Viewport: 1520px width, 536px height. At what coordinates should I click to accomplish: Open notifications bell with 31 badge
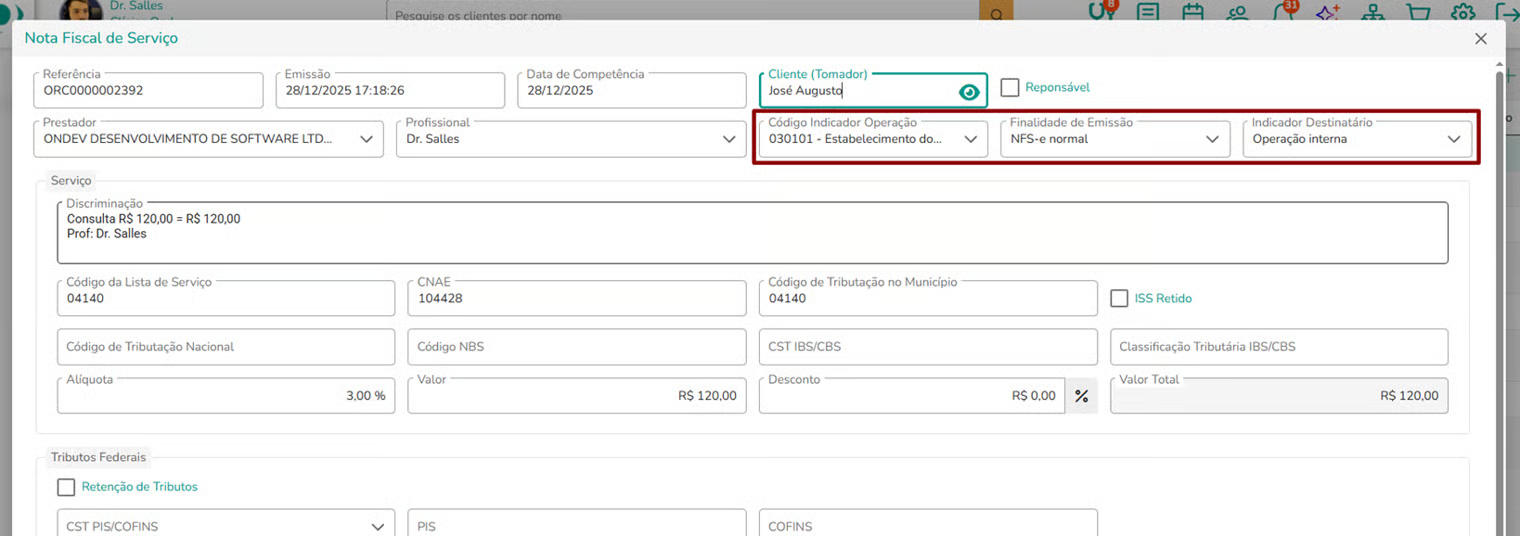click(x=1282, y=13)
